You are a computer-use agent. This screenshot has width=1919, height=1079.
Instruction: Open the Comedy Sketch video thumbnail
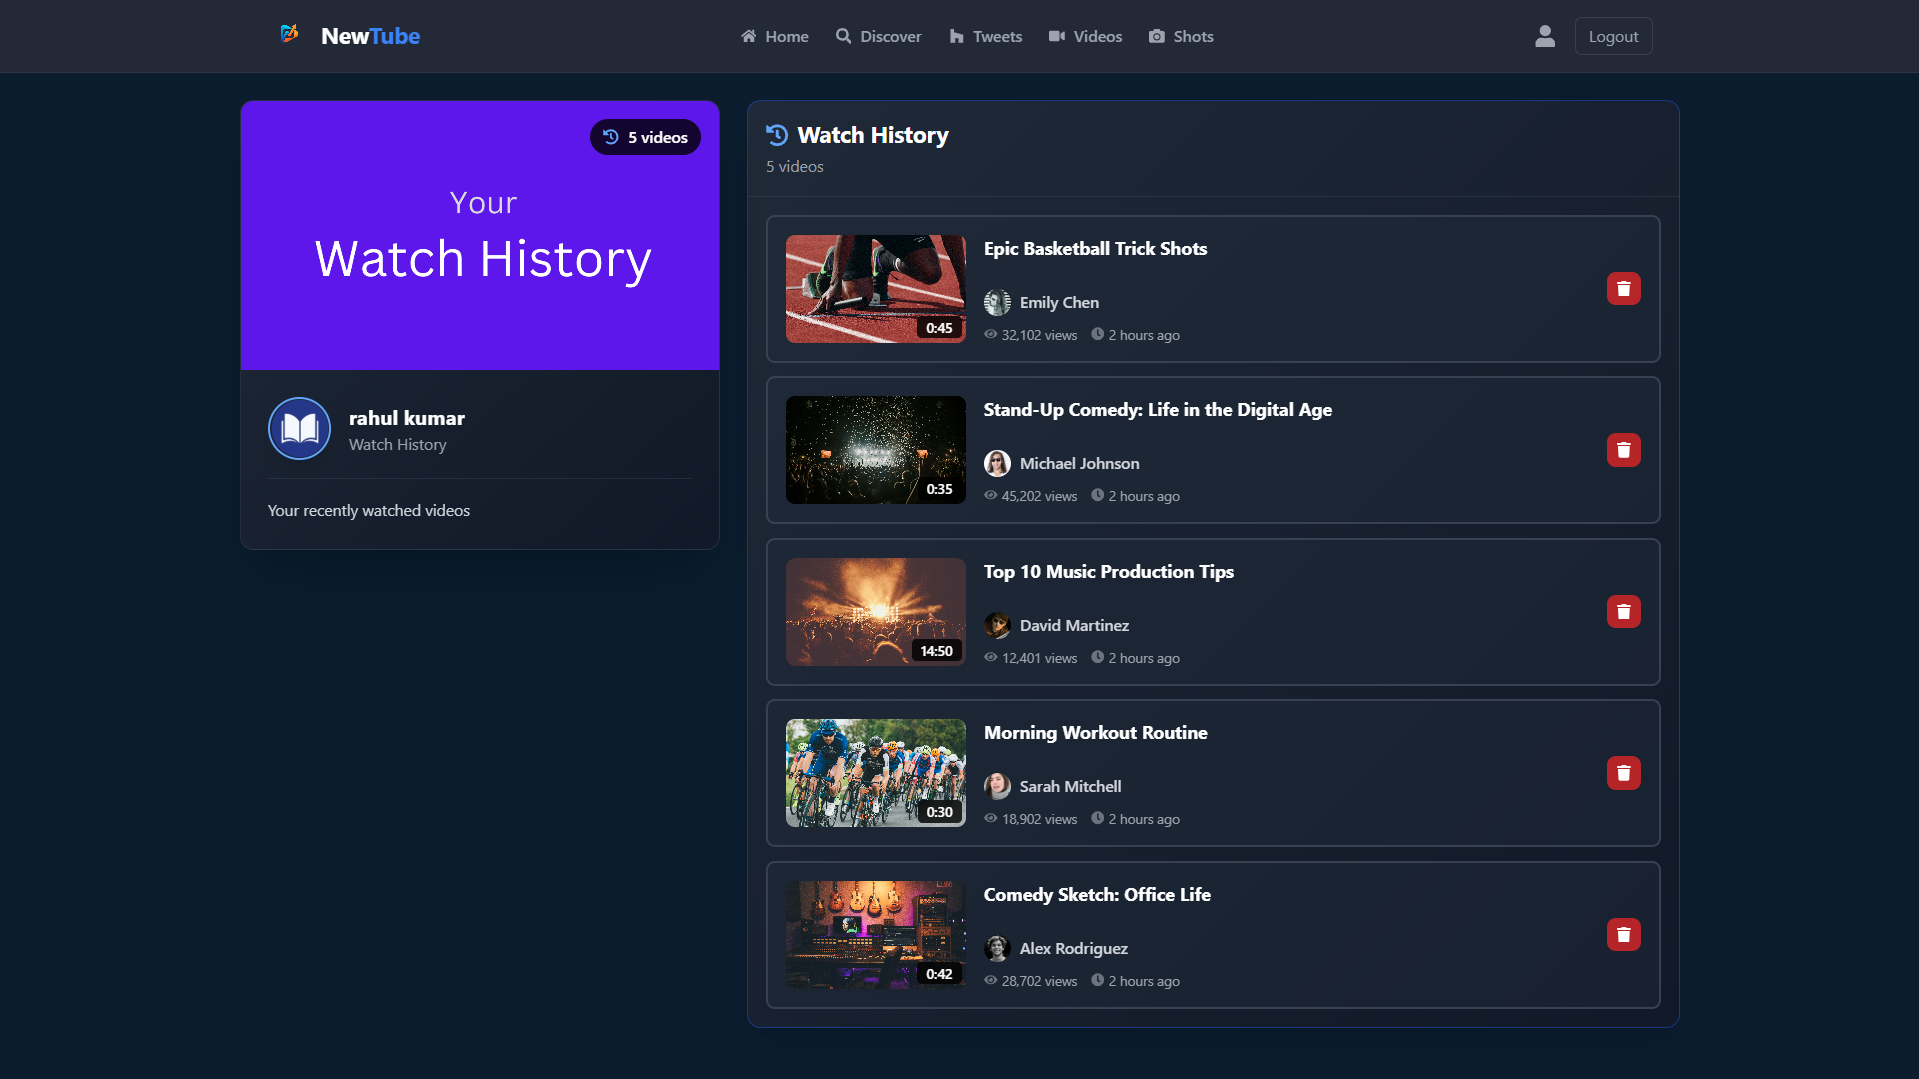pyautogui.click(x=875, y=935)
